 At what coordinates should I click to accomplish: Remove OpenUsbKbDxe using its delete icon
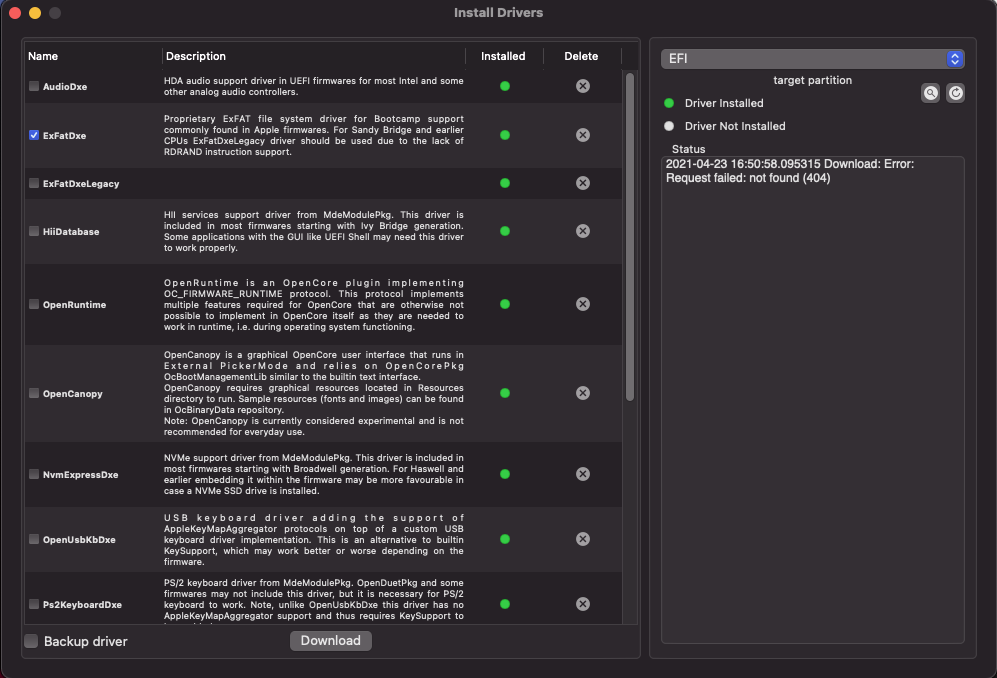tap(582, 539)
